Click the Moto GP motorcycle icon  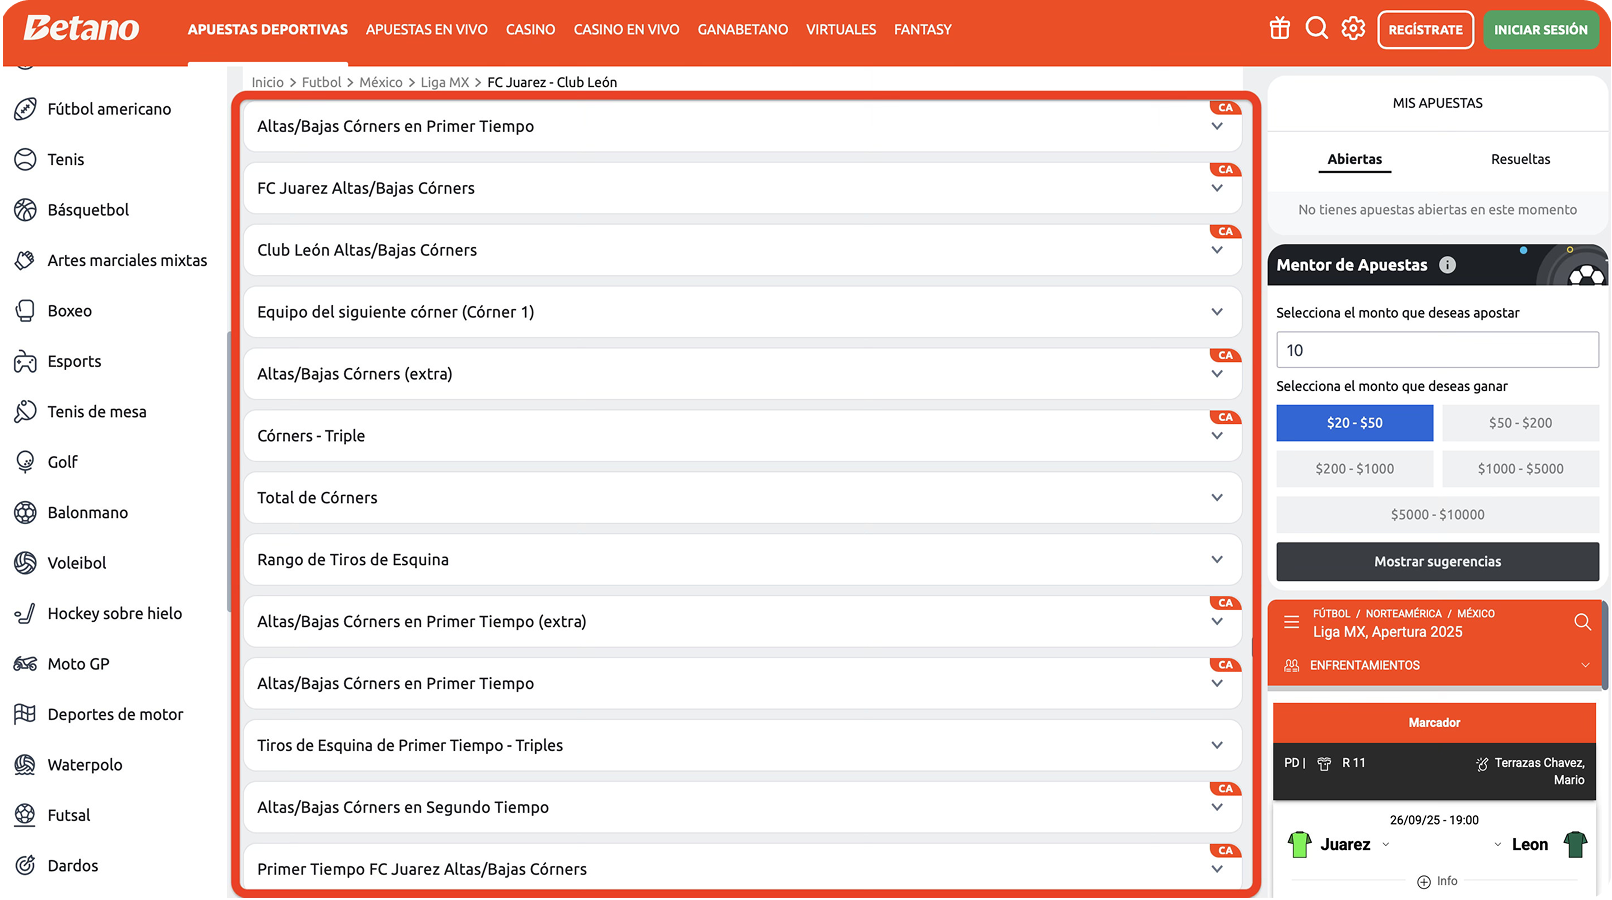point(25,664)
